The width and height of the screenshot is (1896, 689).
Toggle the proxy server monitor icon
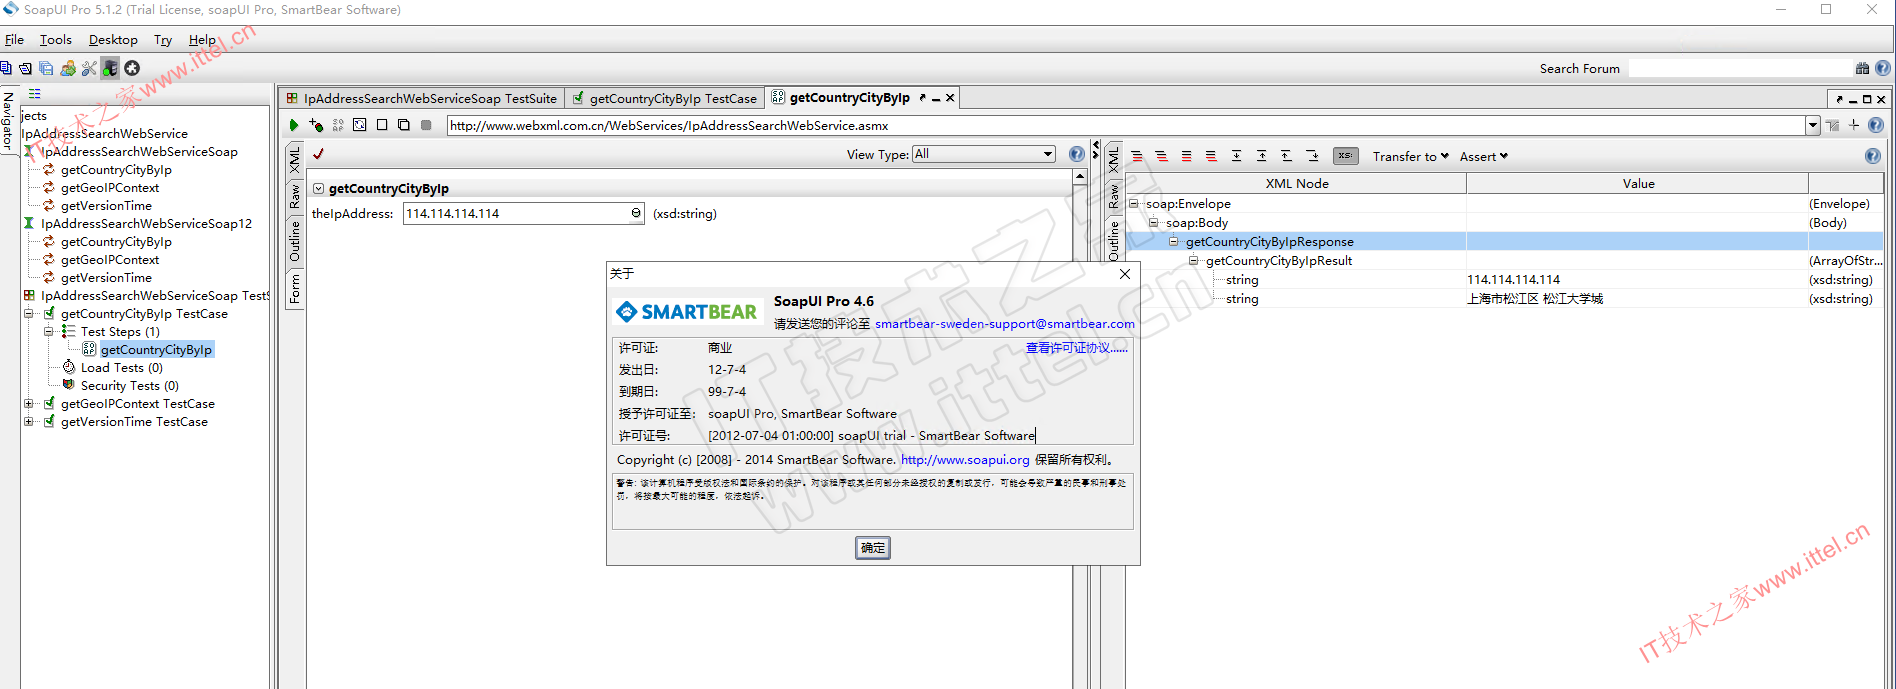coord(110,68)
